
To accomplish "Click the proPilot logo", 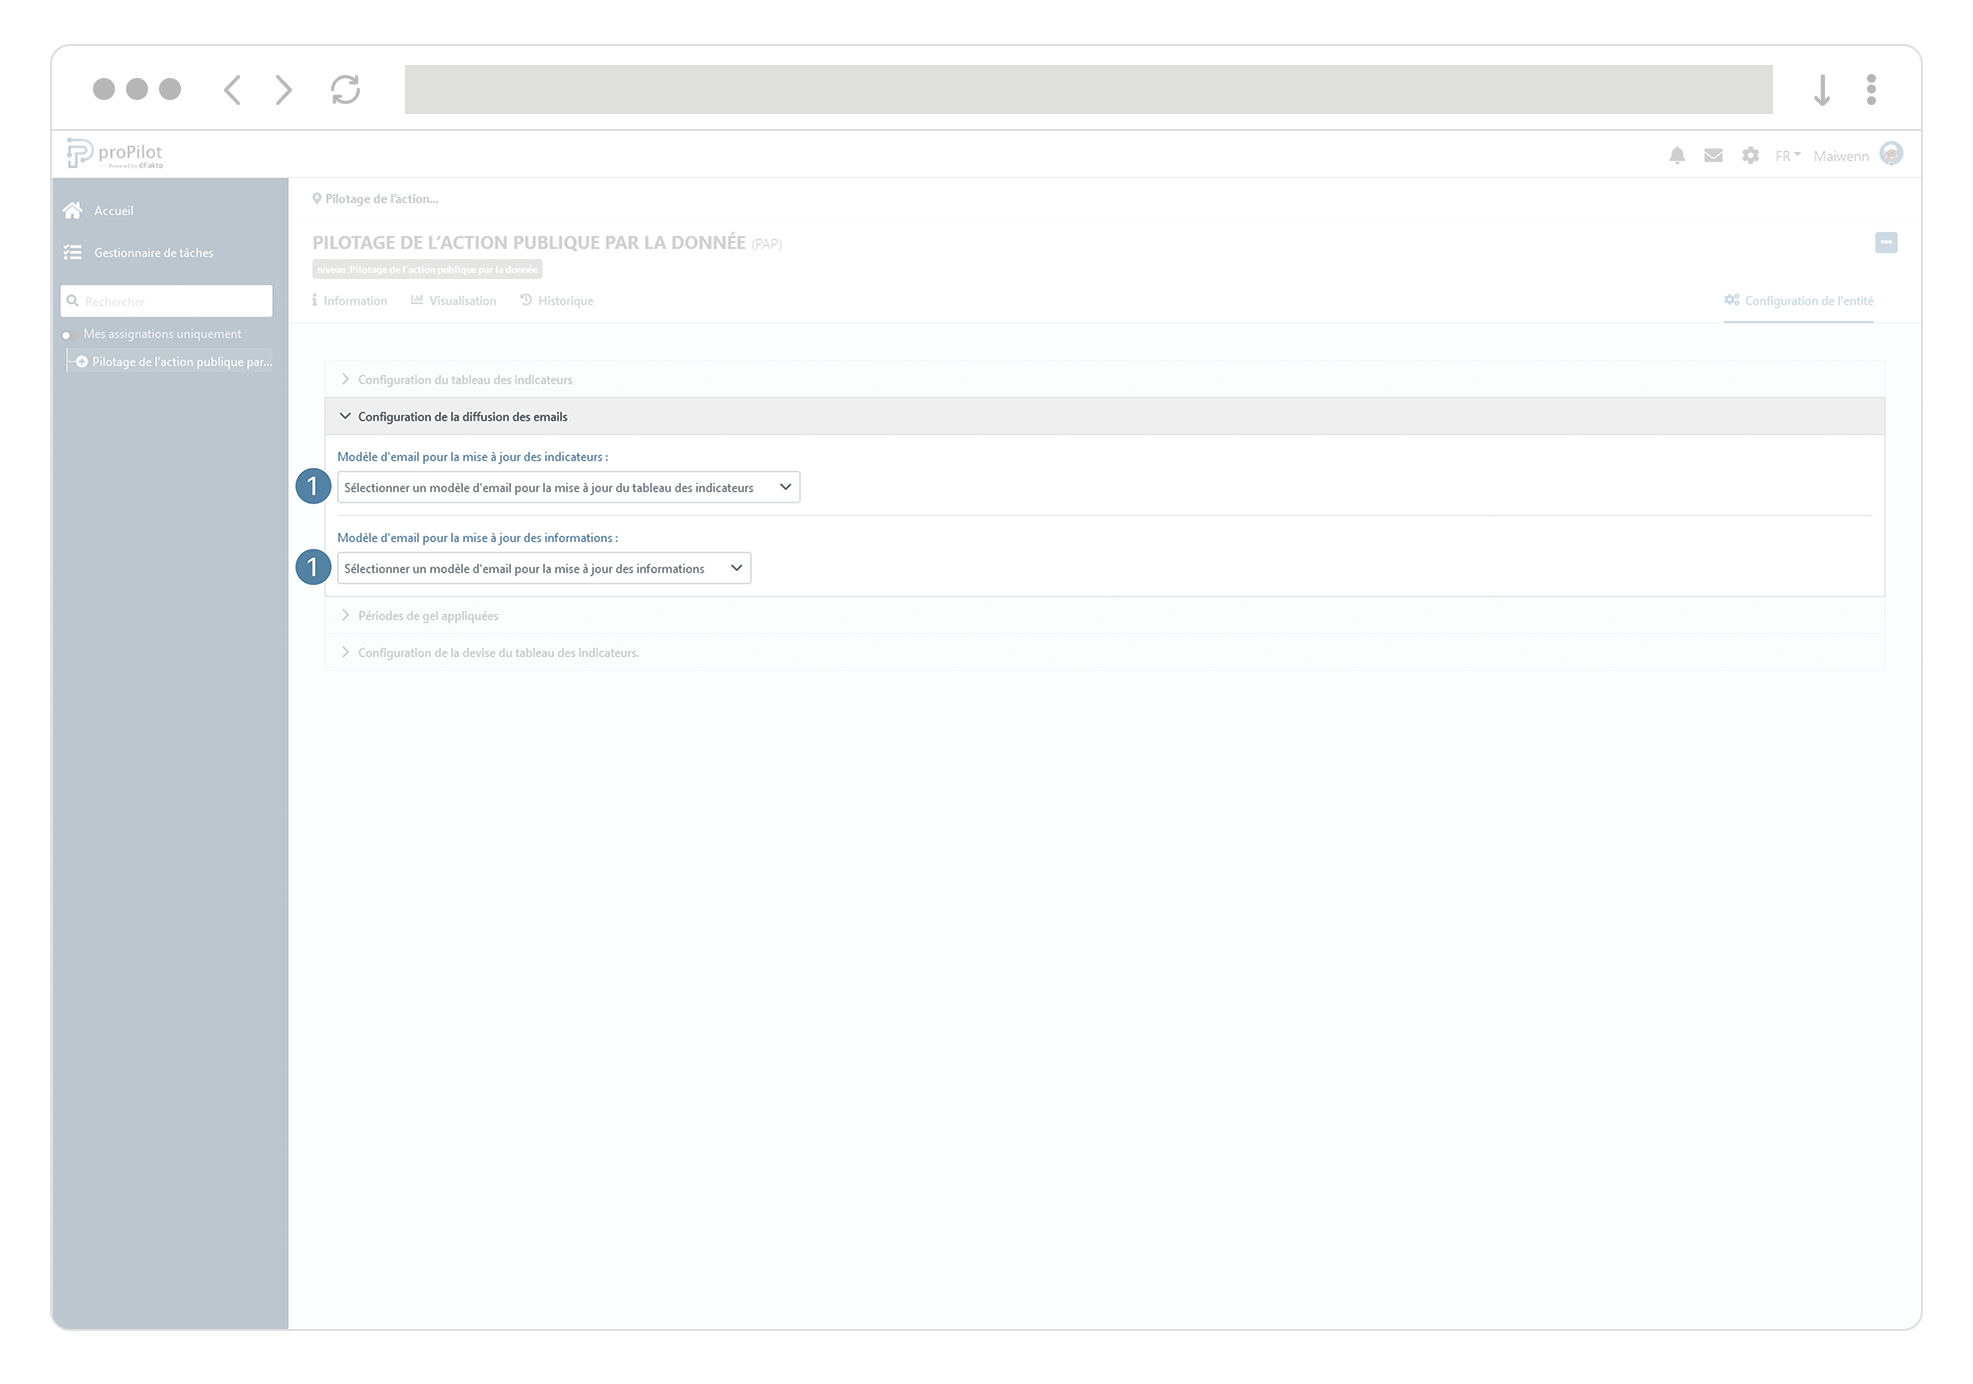I will pyautogui.click(x=115, y=152).
